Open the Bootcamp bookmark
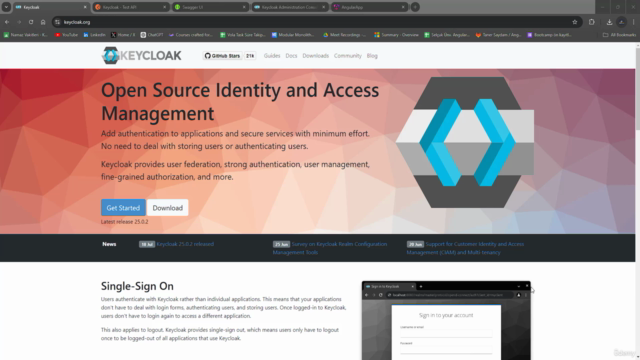 point(549,35)
